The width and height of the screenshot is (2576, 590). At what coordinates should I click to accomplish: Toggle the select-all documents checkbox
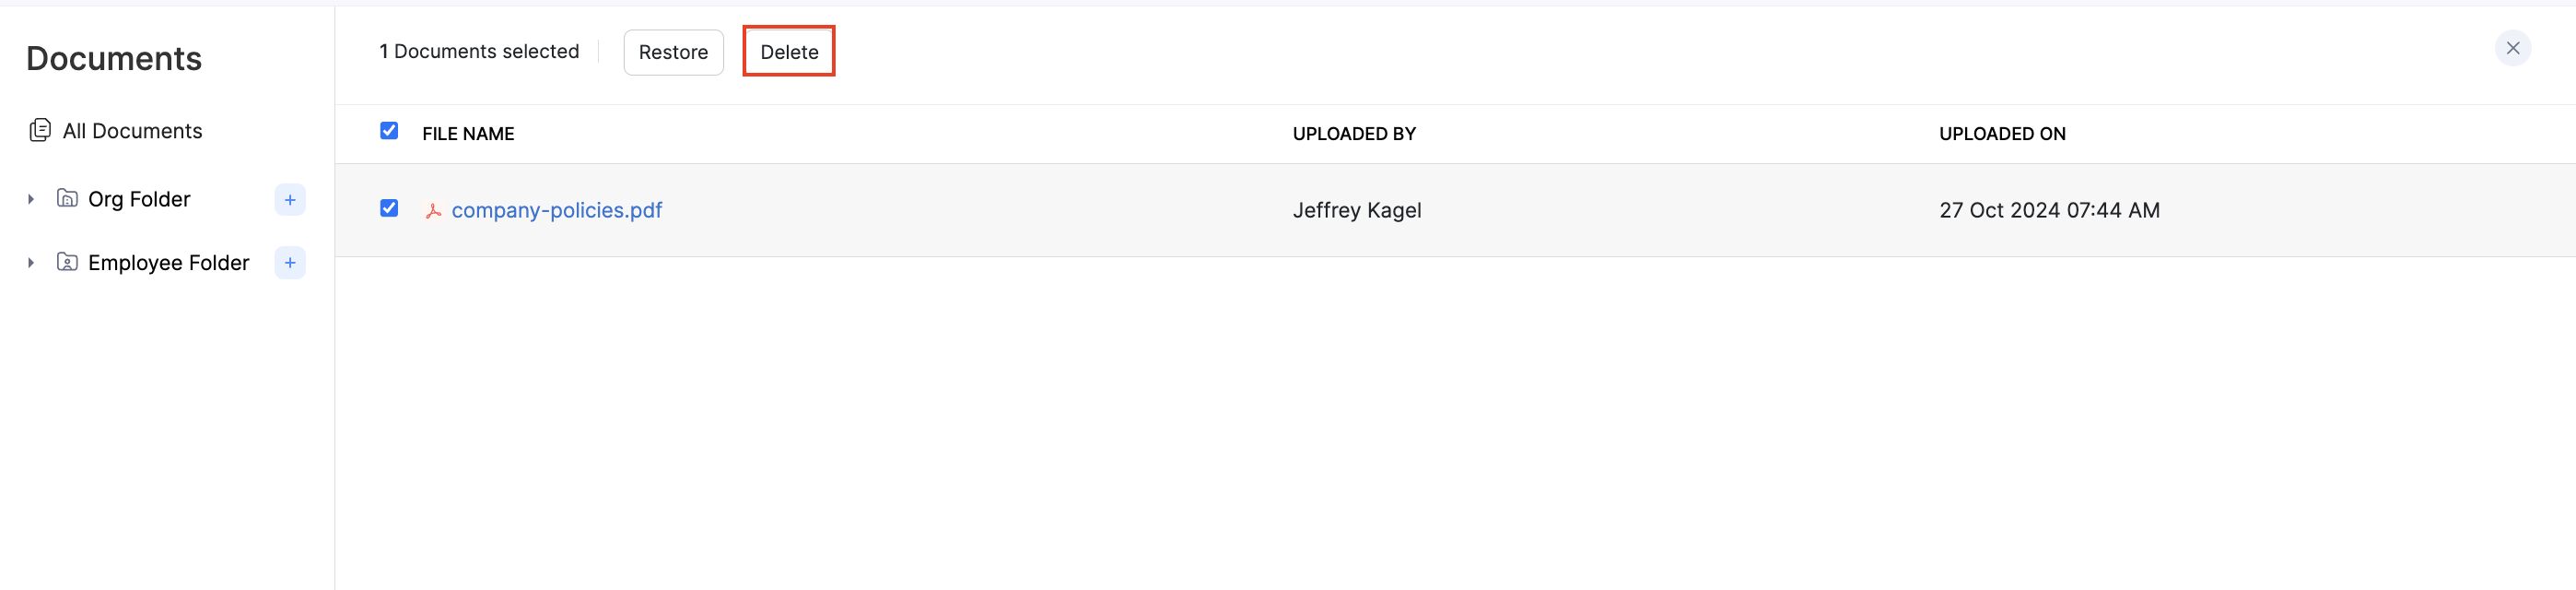(x=389, y=131)
